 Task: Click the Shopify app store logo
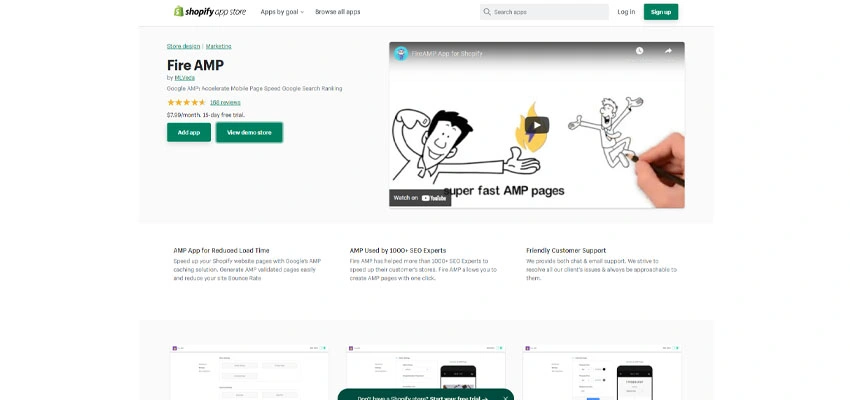[x=209, y=12]
